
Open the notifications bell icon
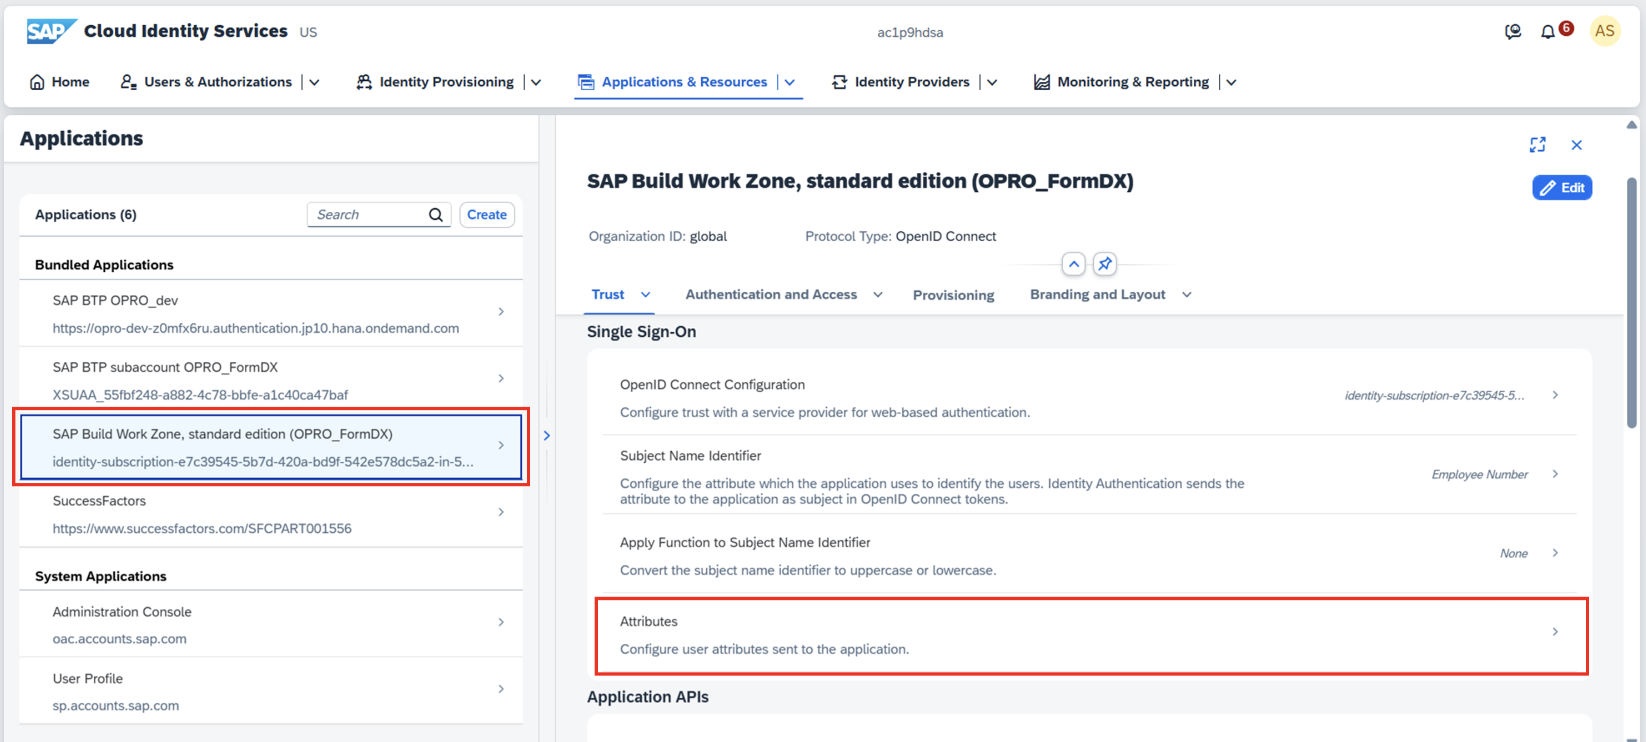1547,32
